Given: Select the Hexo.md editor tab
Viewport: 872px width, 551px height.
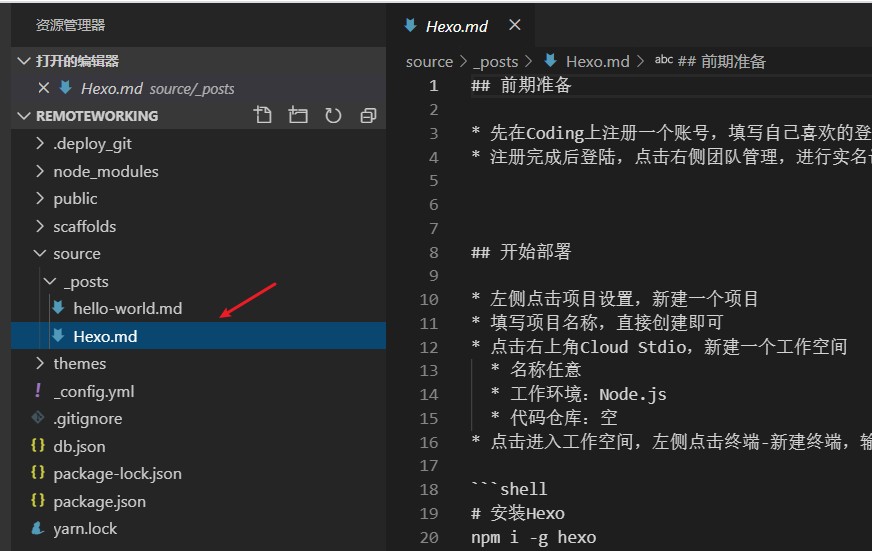Looking at the screenshot, I should (x=457, y=26).
